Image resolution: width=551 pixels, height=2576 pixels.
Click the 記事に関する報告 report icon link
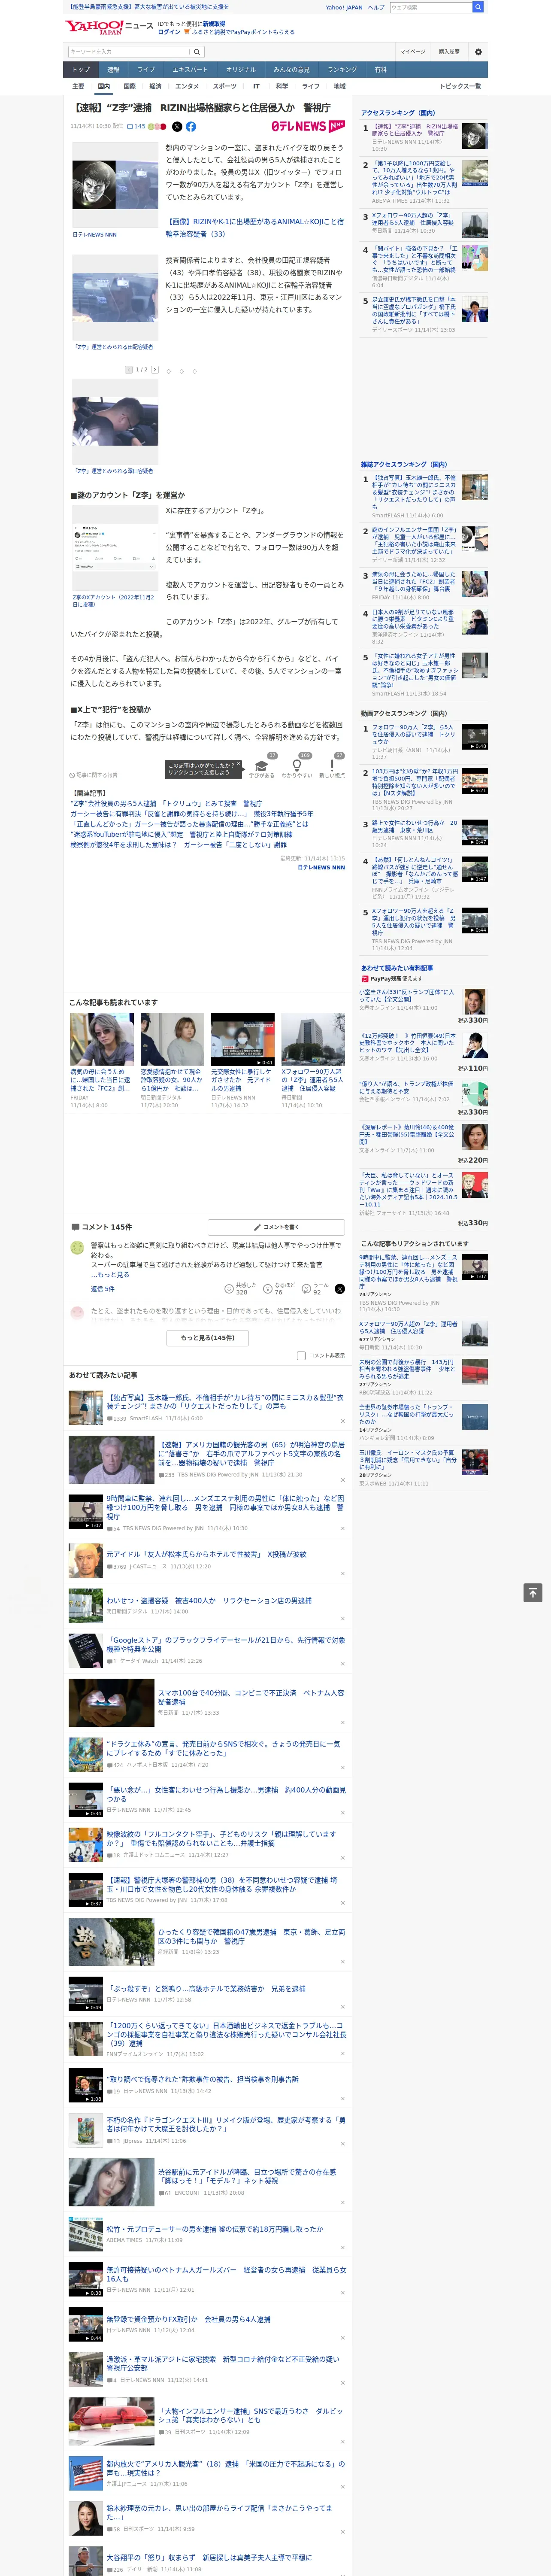pyautogui.click(x=93, y=774)
